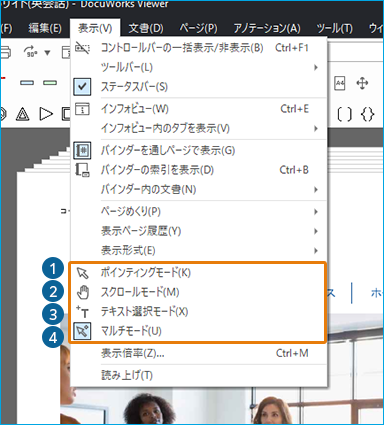Open the dropdown arrow beside rotate icon
The width and height of the screenshot is (384, 425).
coord(48,53)
